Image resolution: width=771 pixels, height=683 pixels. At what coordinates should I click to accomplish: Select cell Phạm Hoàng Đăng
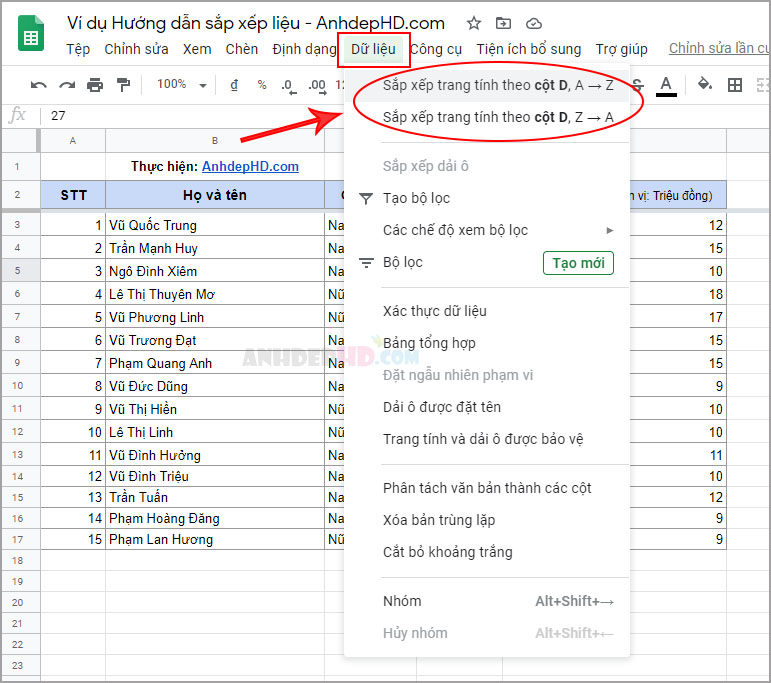pos(215,518)
